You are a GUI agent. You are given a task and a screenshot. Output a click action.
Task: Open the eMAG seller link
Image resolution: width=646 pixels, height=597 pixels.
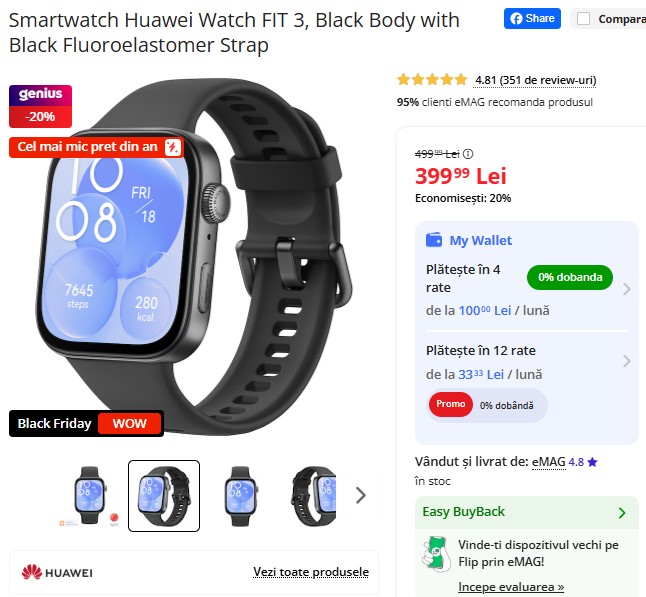(548, 462)
